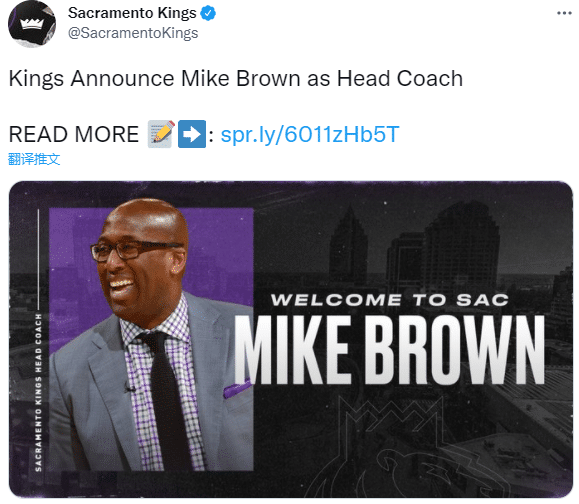Click the 翻译推文 translate tweet link
The image size is (579, 504).
(34, 159)
